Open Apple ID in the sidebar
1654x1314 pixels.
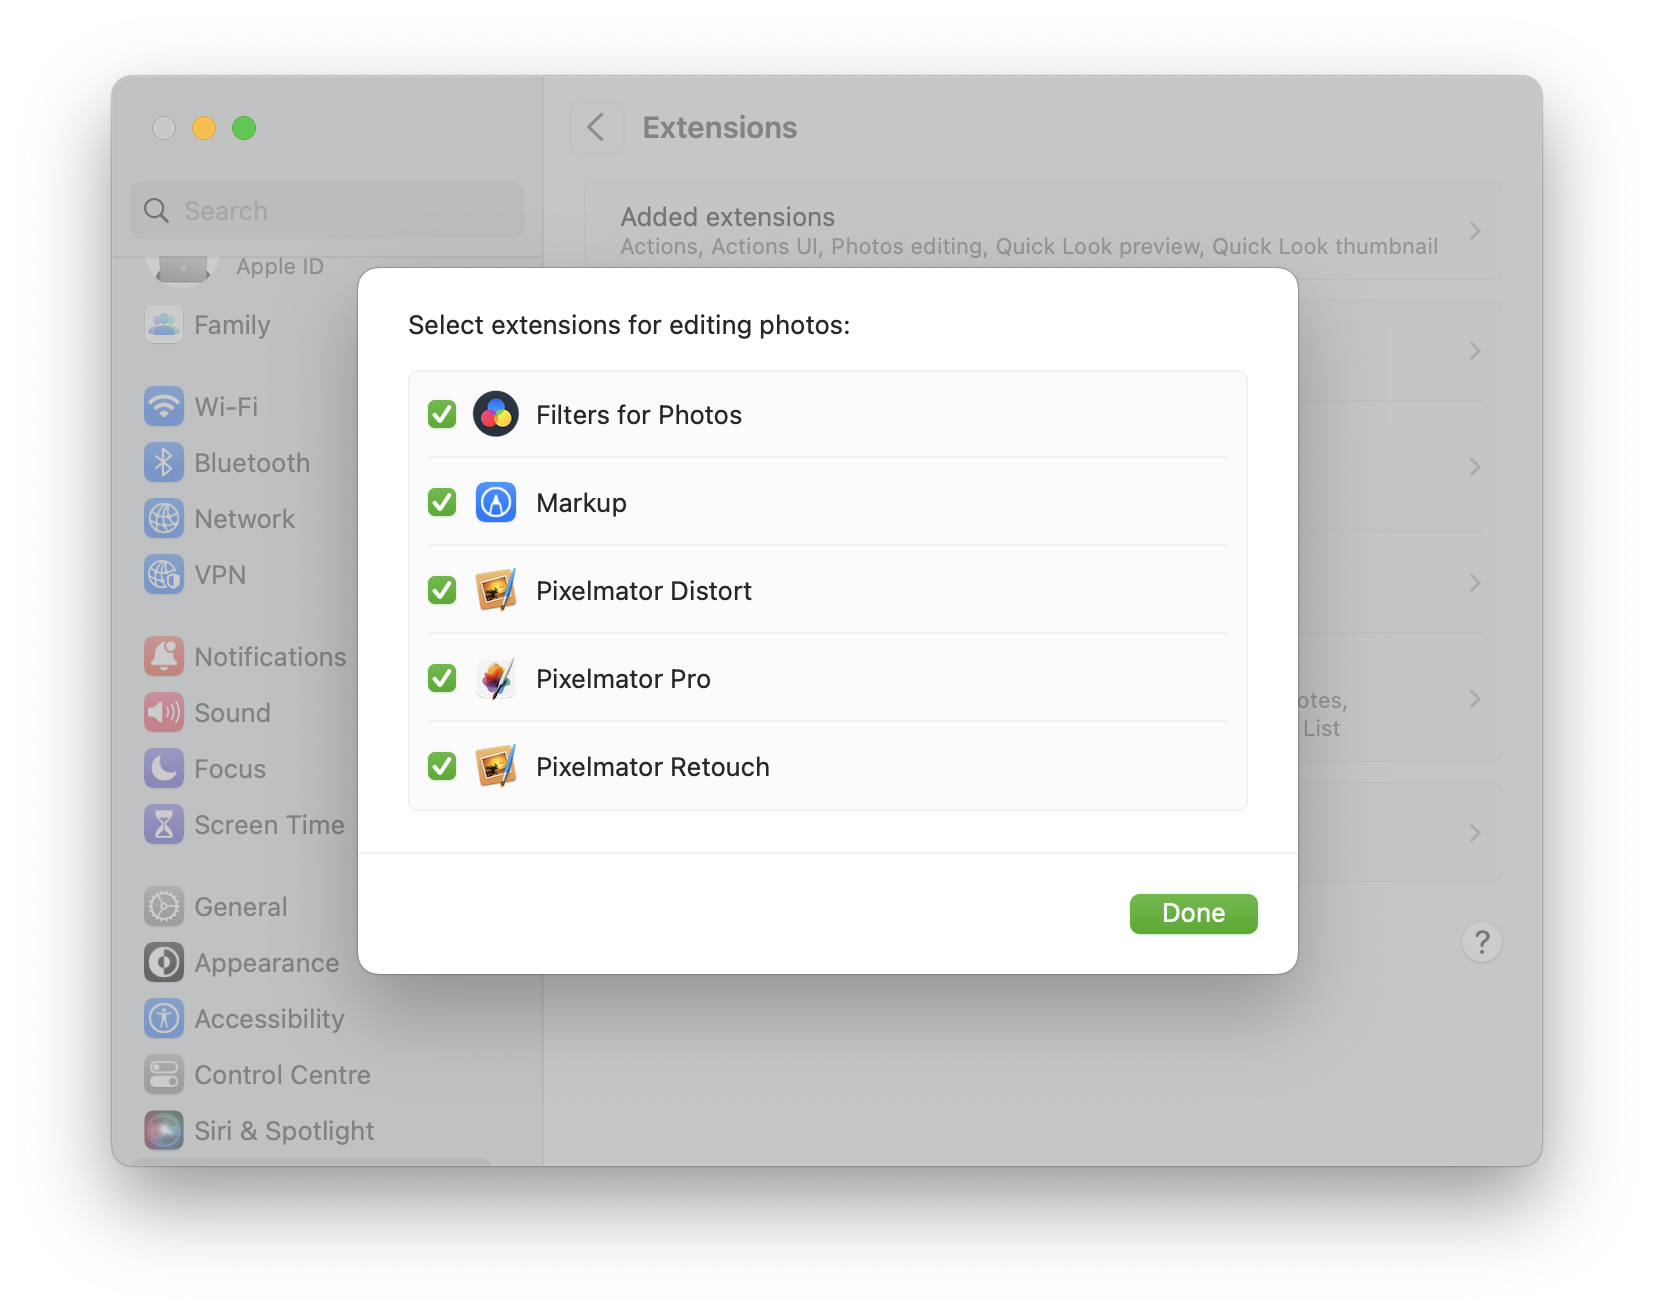pos(280,266)
